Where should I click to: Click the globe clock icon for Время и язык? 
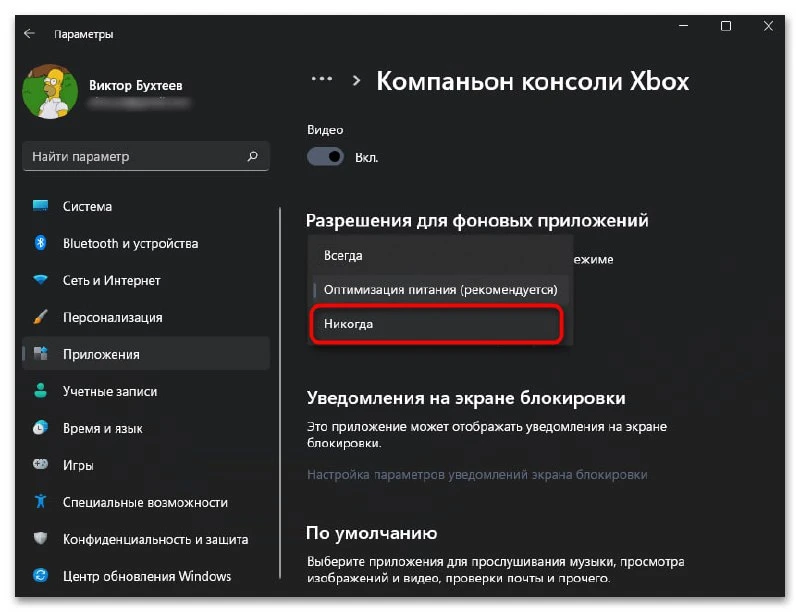click(40, 427)
